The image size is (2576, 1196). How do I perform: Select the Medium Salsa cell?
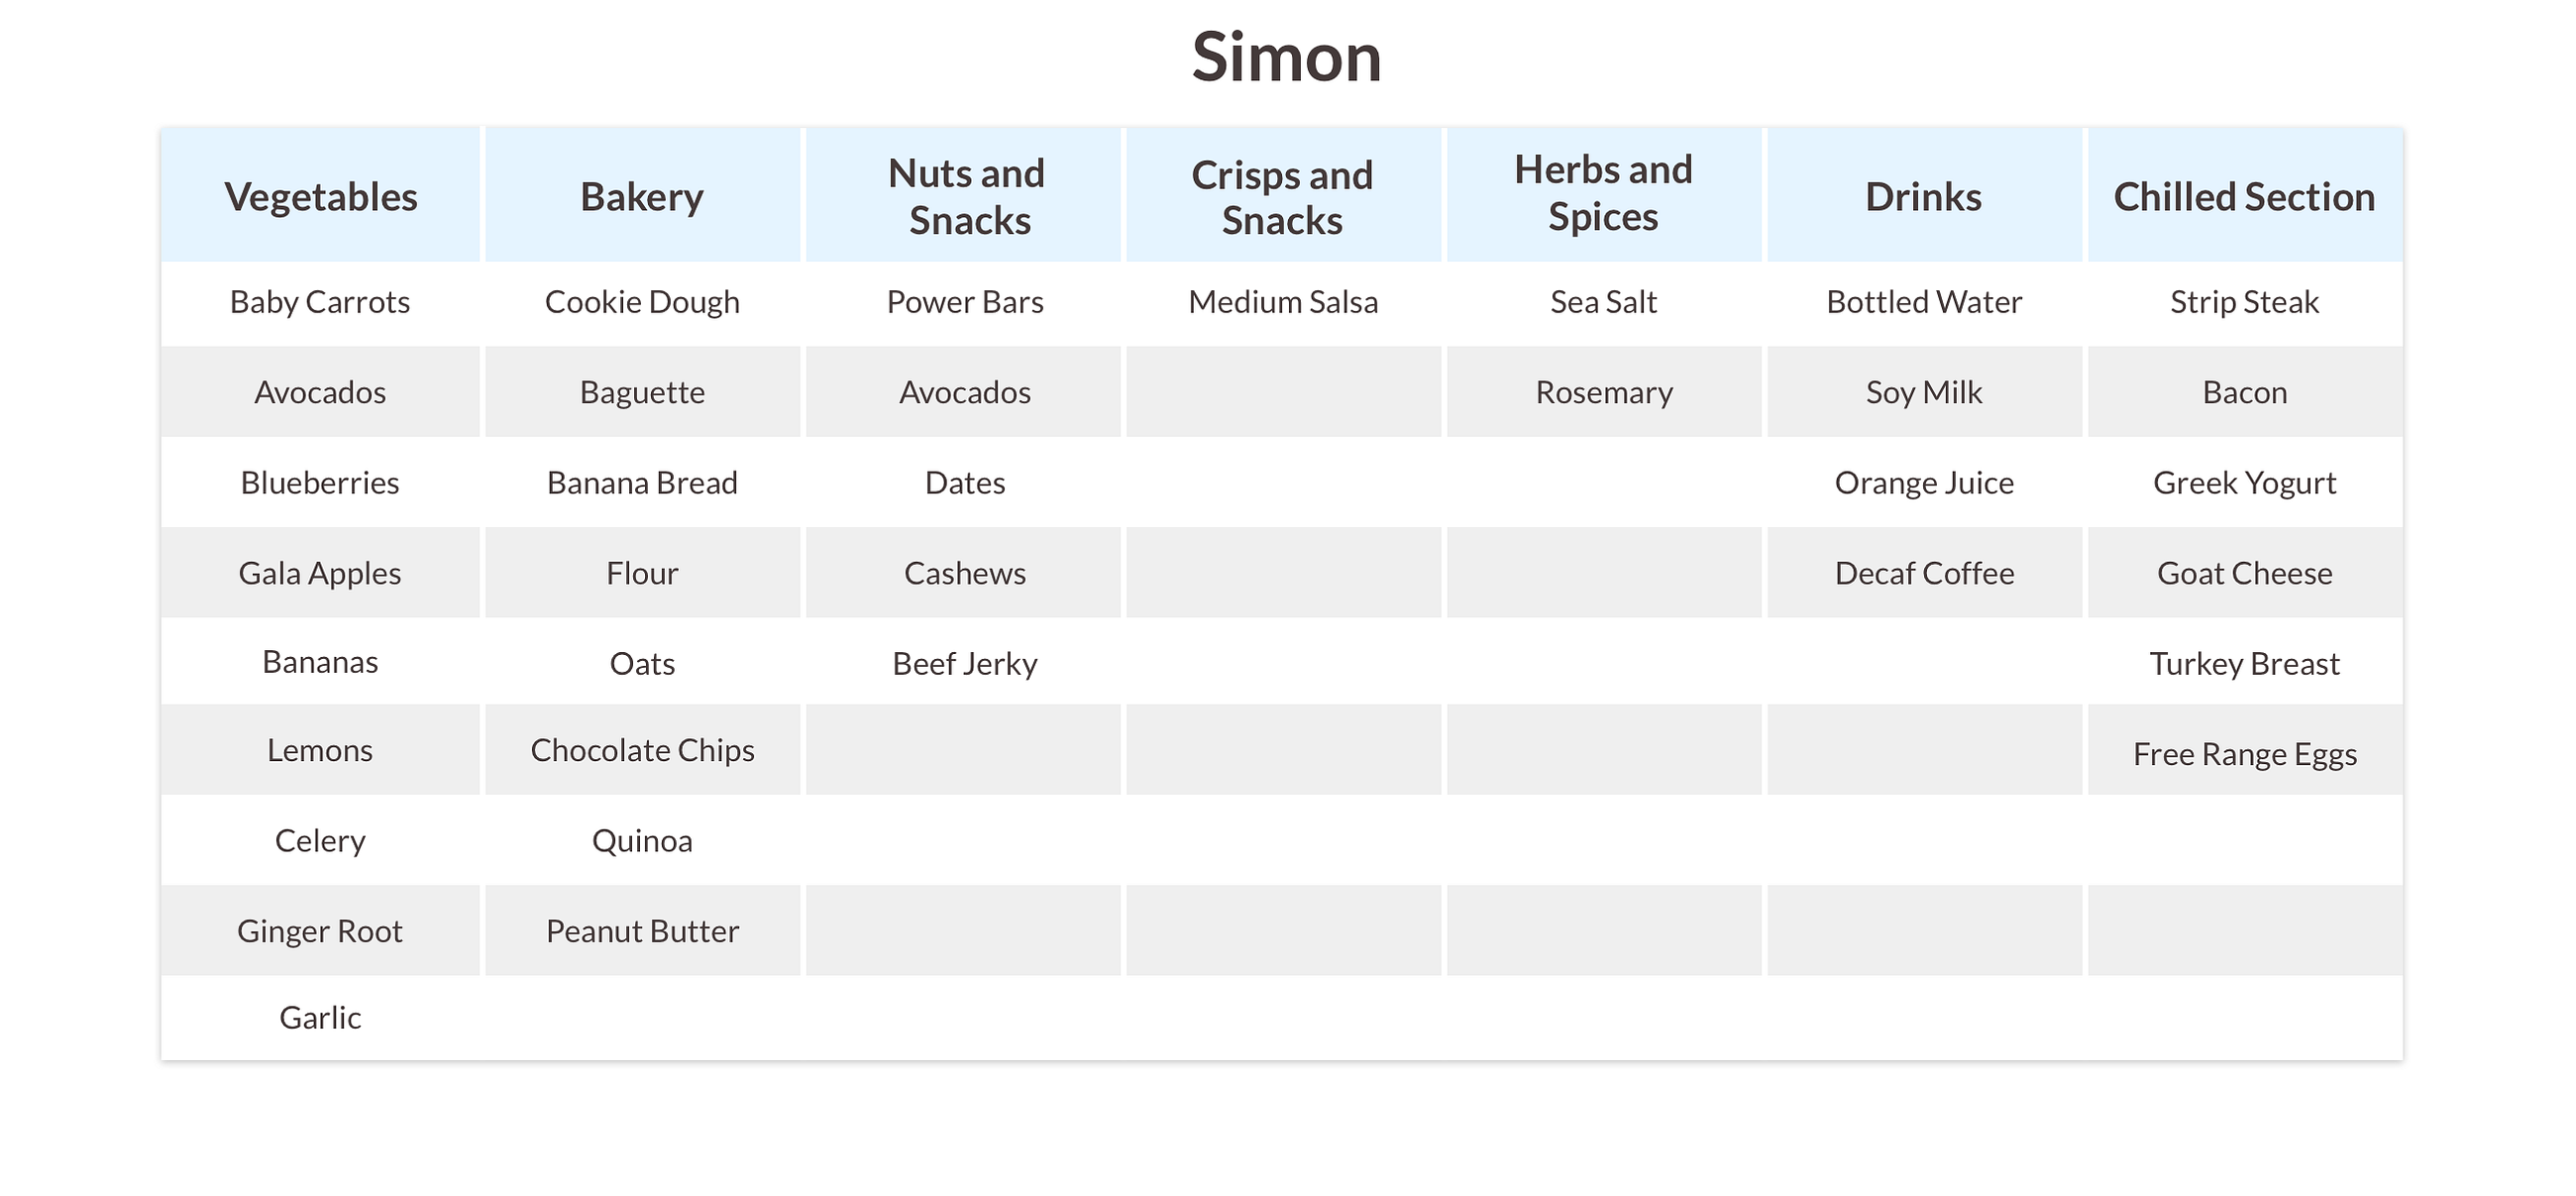(x=1284, y=302)
